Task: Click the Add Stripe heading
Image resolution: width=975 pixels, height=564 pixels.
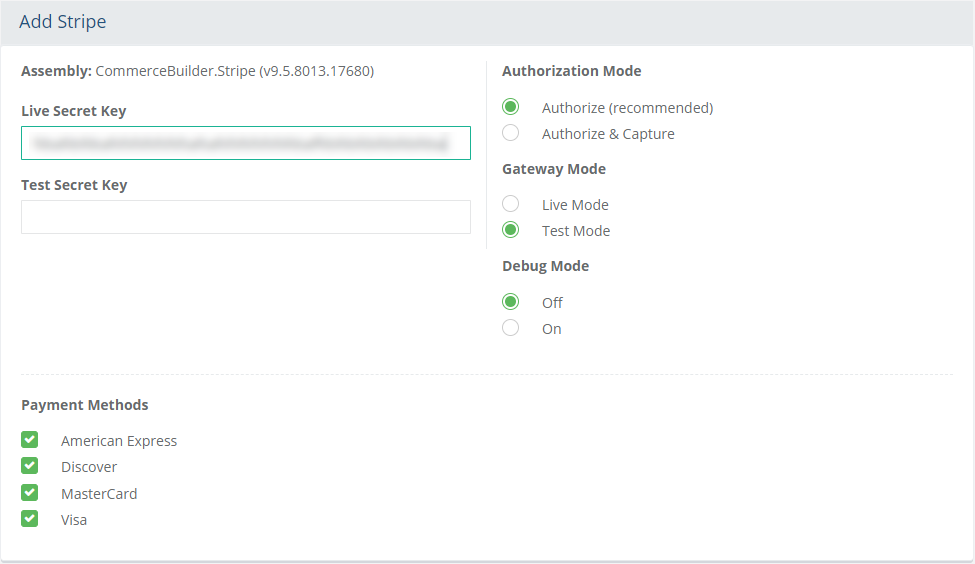Action: 63,22
